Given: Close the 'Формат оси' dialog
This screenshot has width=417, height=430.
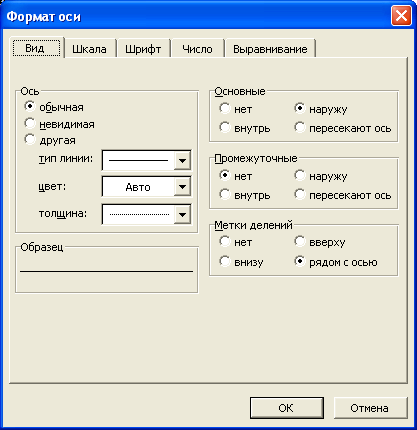Looking at the screenshot, I should click(x=401, y=15).
